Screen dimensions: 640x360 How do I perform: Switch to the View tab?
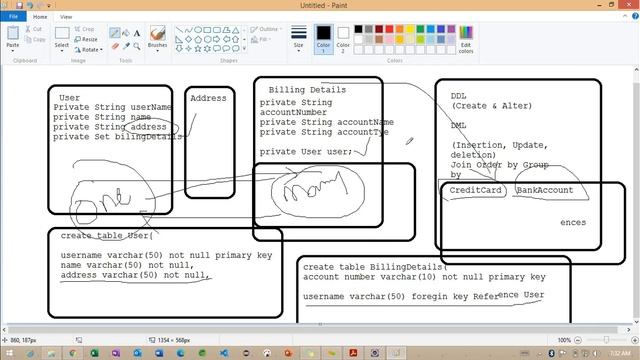(x=66, y=17)
